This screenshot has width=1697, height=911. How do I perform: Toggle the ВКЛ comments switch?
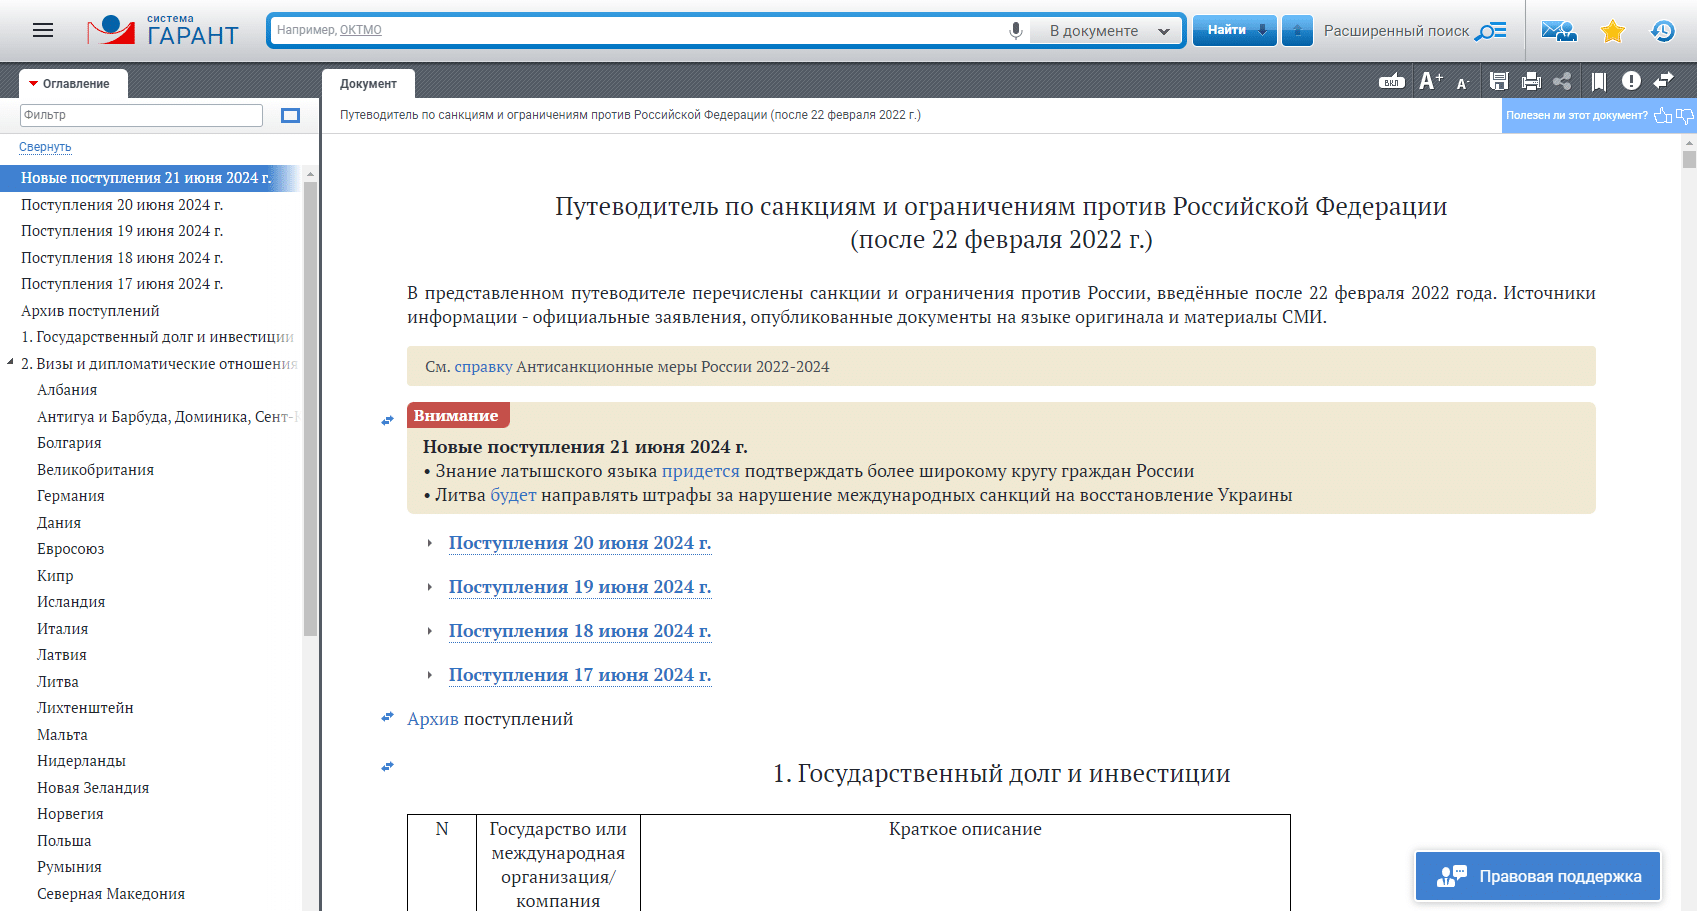1391,81
